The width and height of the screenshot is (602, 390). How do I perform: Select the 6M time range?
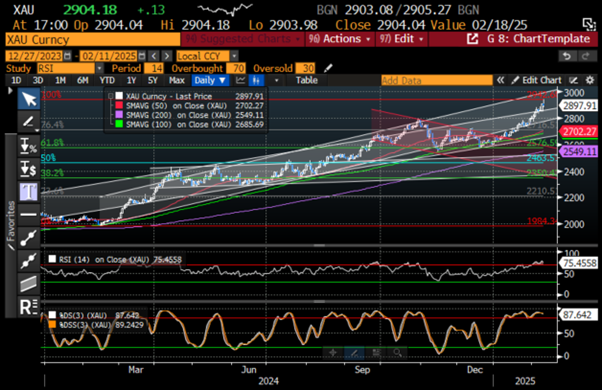(x=83, y=80)
